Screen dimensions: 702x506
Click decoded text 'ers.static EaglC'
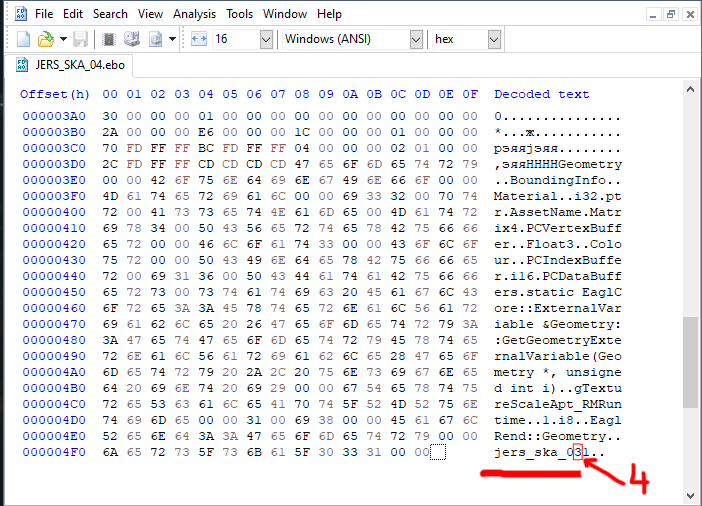[557, 292]
